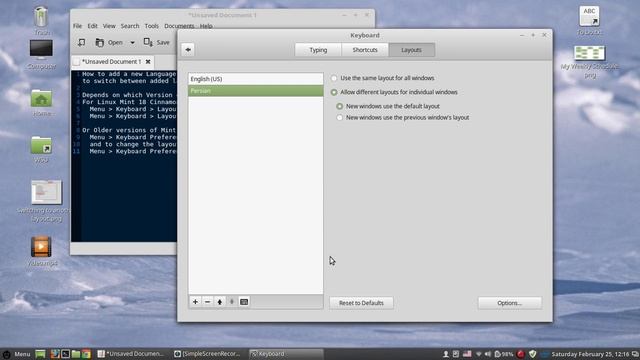Open the Documents menu in text editor

(179, 26)
